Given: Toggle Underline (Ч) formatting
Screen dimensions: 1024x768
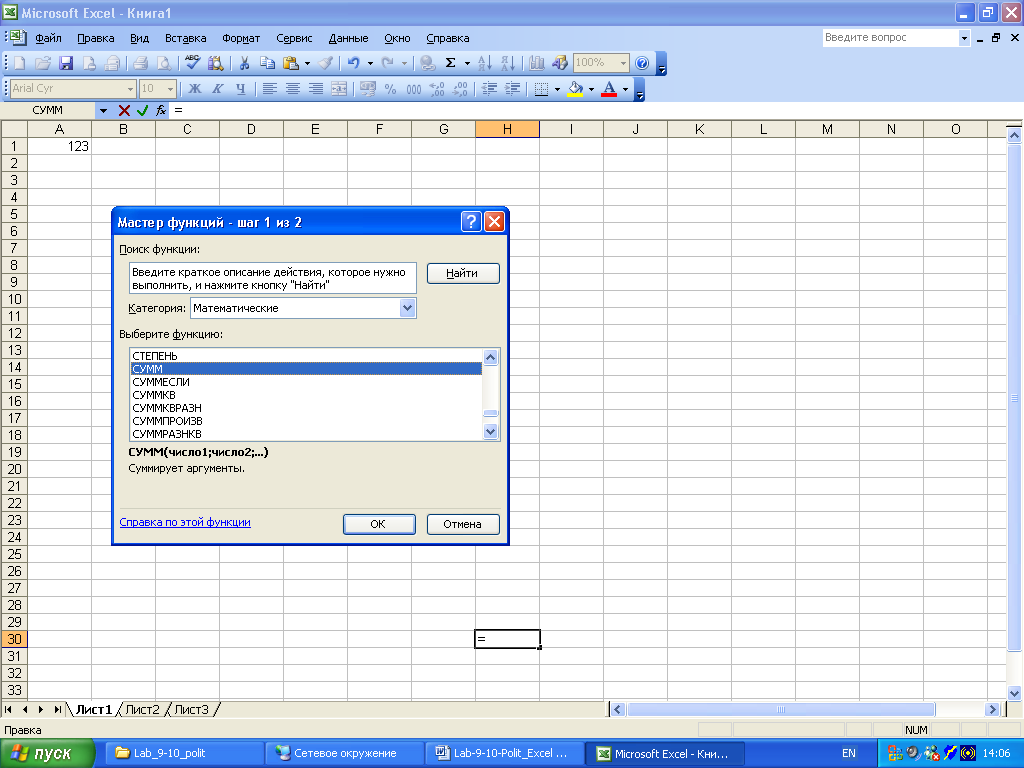Looking at the screenshot, I should pos(240,88).
